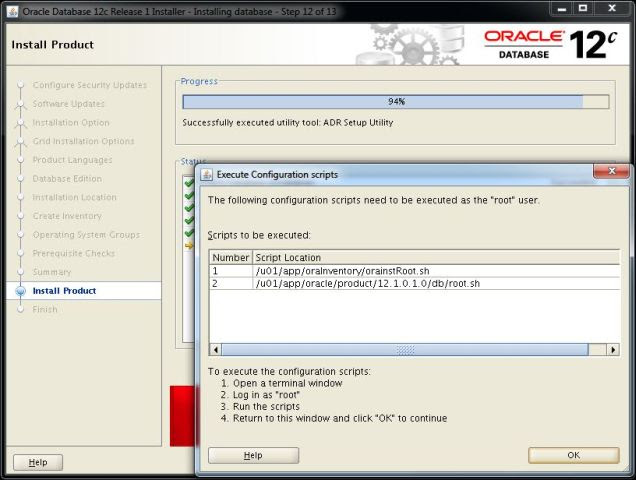The width and height of the screenshot is (636, 480).
Task: Close the Oracle installer window
Action: tap(612, 9)
